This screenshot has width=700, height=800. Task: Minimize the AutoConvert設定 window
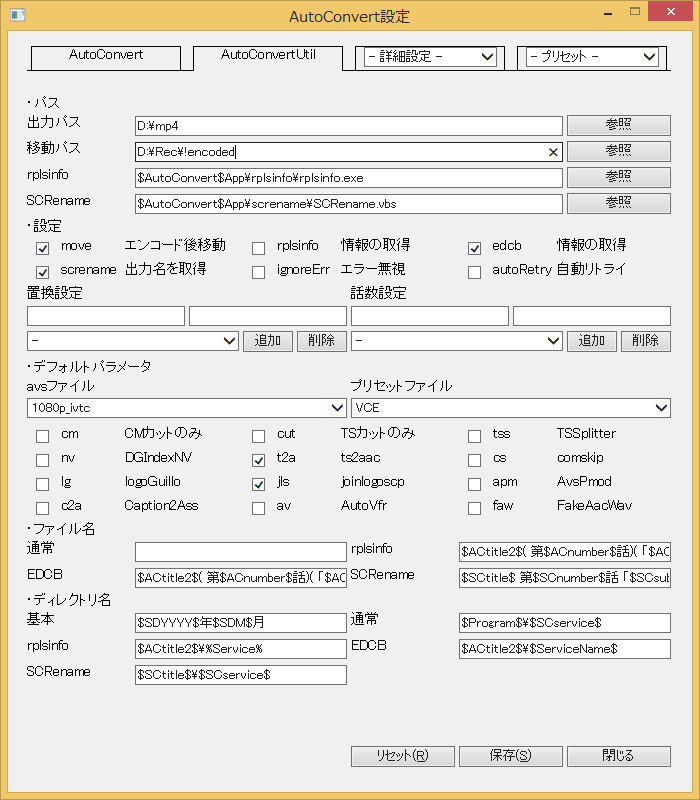[608, 12]
